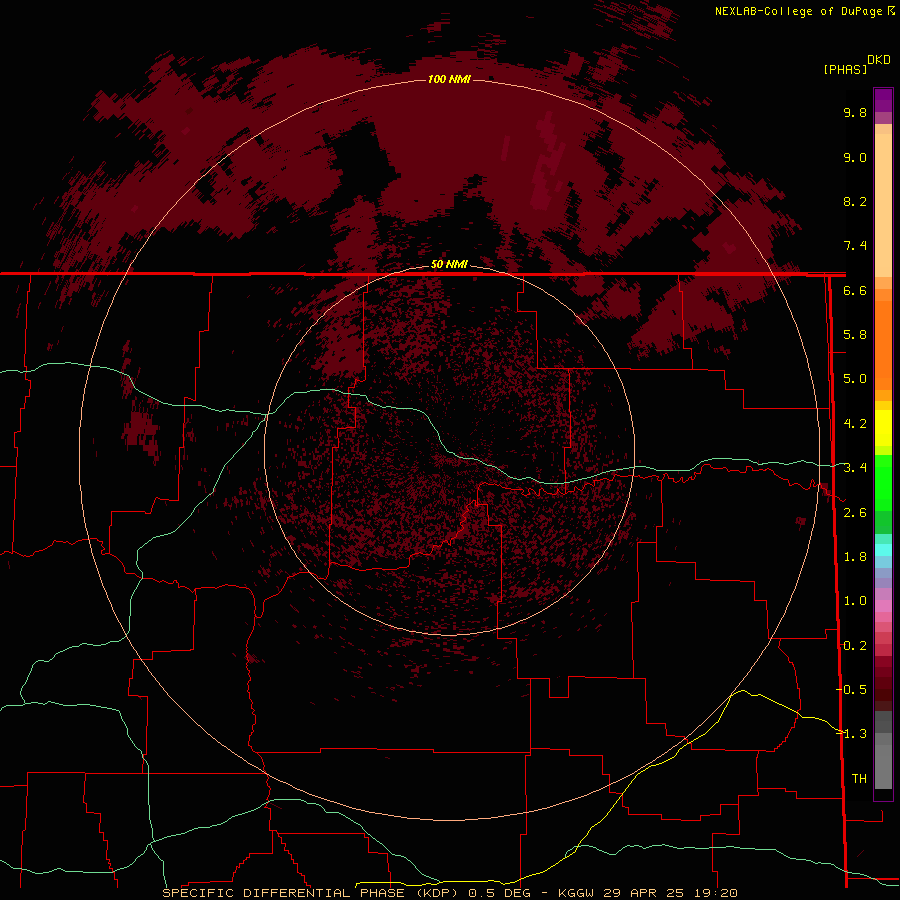
Task: Select the 0.2 value on the color scale
Action: (855, 646)
